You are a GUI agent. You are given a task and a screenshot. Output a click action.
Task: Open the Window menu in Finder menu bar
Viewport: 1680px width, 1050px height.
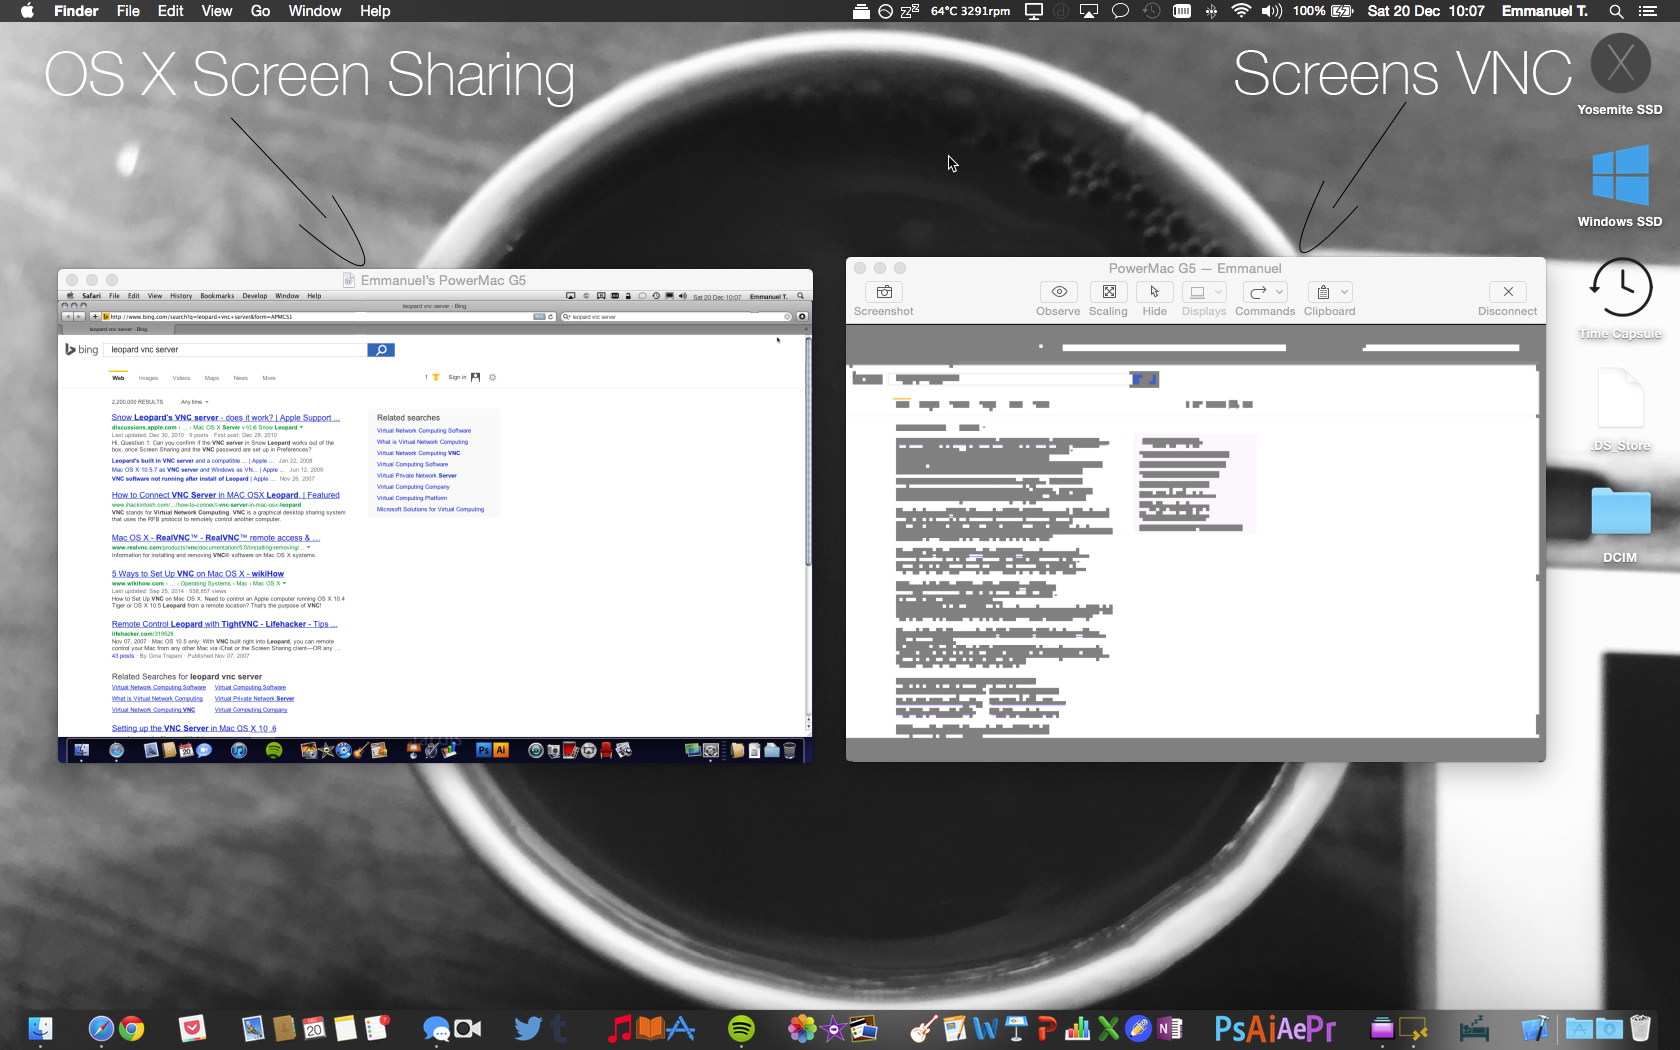[315, 11]
